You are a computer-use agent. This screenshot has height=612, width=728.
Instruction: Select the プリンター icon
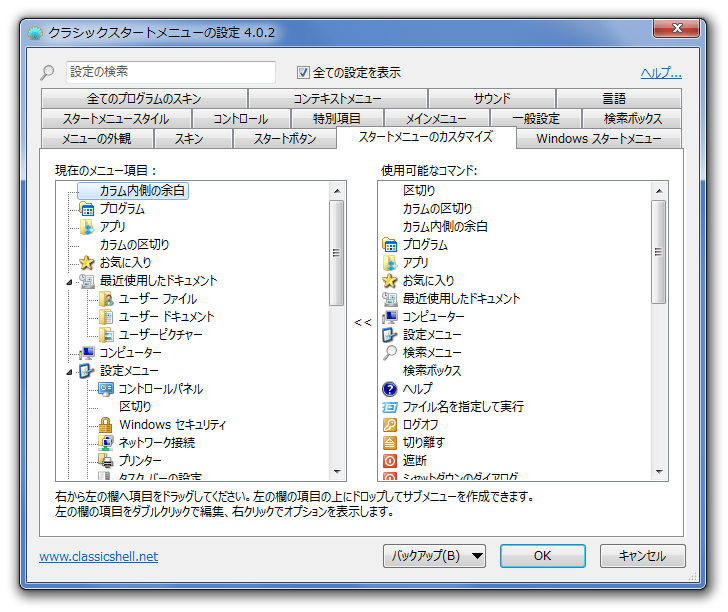[106, 461]
